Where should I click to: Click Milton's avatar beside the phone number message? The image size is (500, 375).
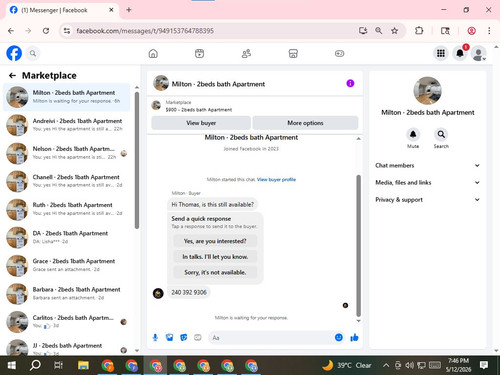tap(158, 293)
